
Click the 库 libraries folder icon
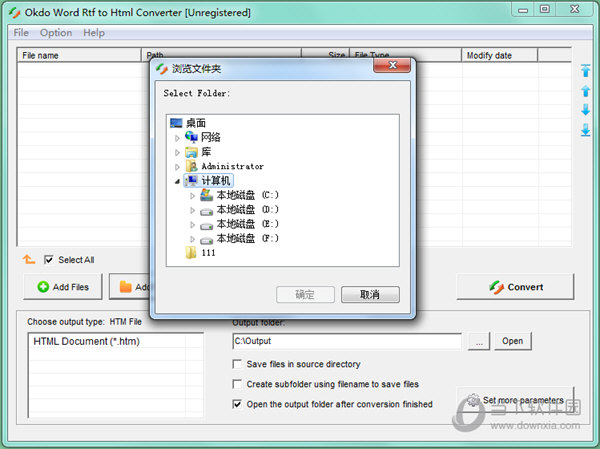(191, 152)
